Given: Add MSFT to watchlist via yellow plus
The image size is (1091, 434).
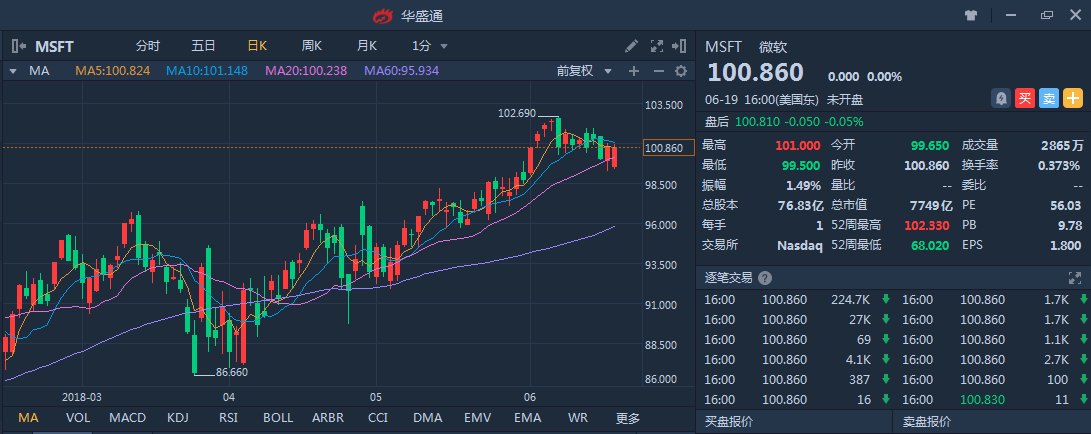Looking at the screenshot, I should point(1073,99).
